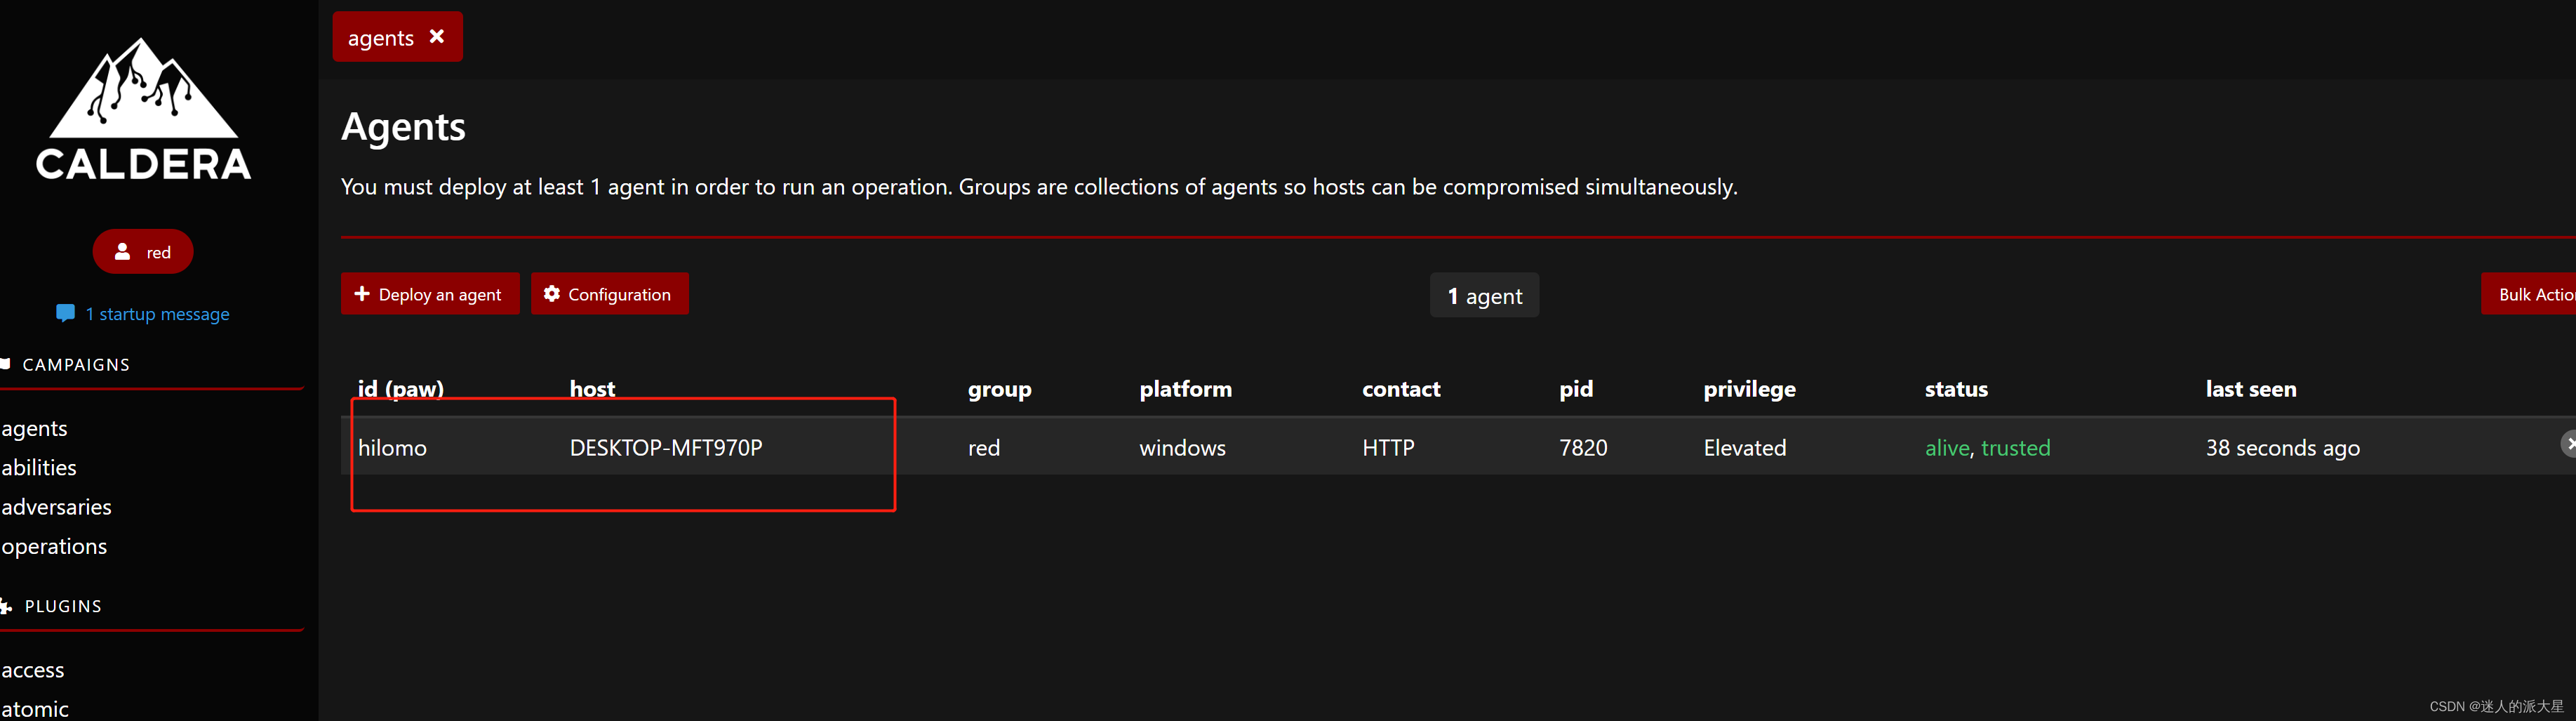This screenshot has height=721, width=2576.
Task: Click the privilege column header
Action: (x=1749, y=390)
